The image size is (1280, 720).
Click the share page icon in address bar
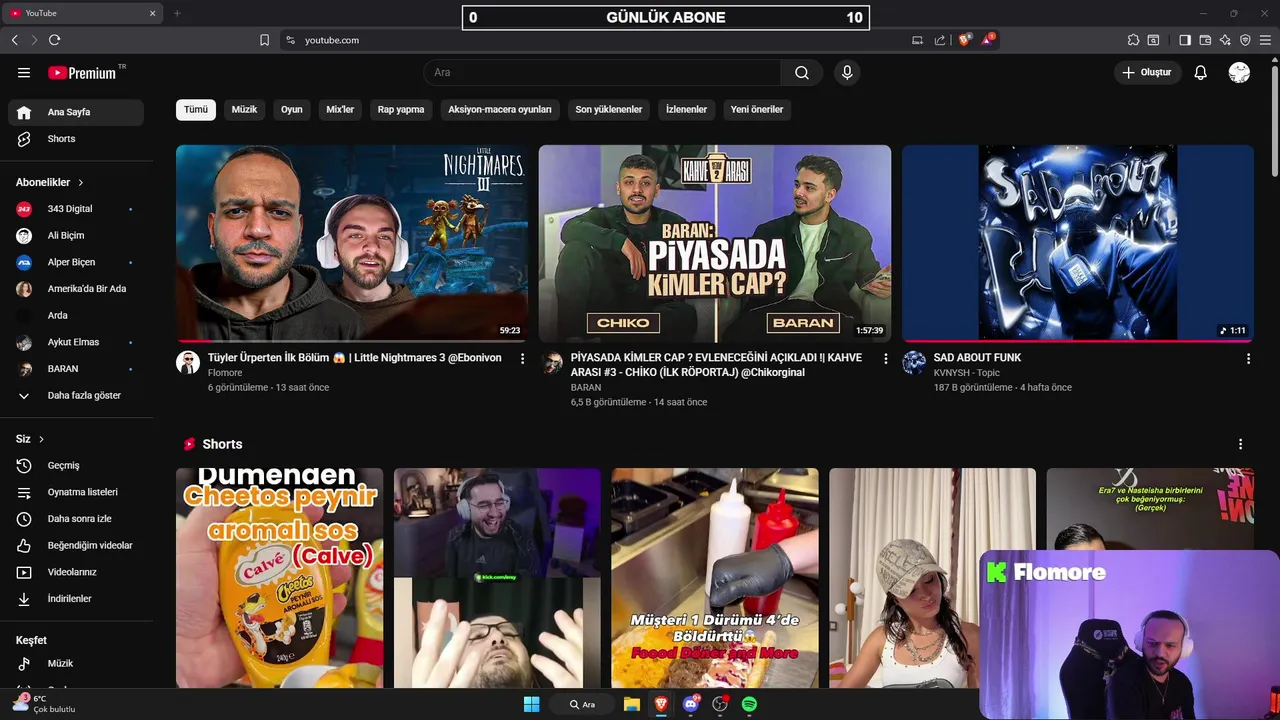point(940,40)
